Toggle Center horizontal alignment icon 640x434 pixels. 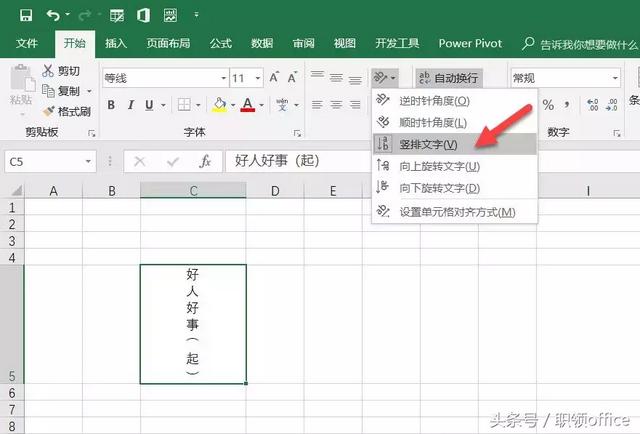pos(336,105)
